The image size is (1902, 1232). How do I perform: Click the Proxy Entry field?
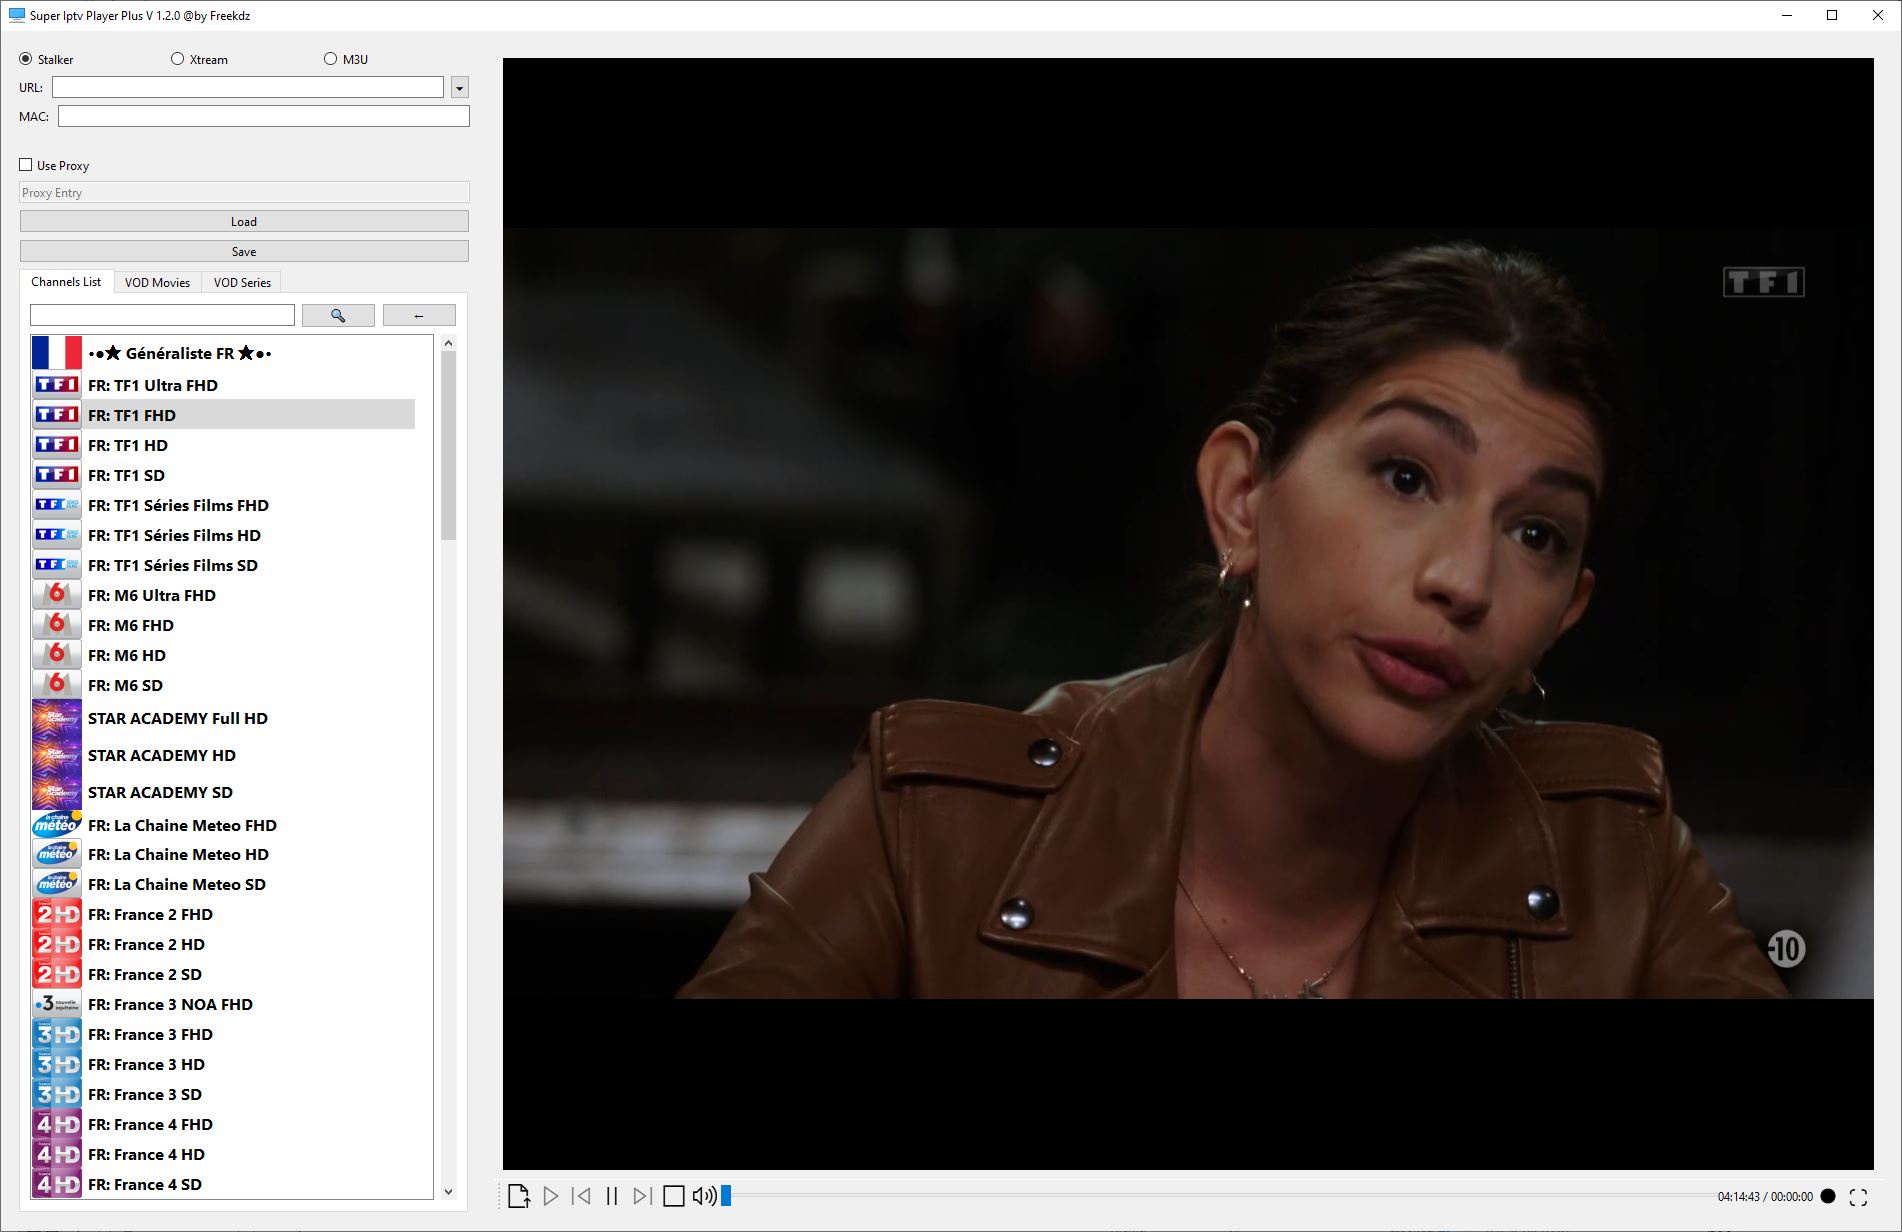tap(244, 192)
